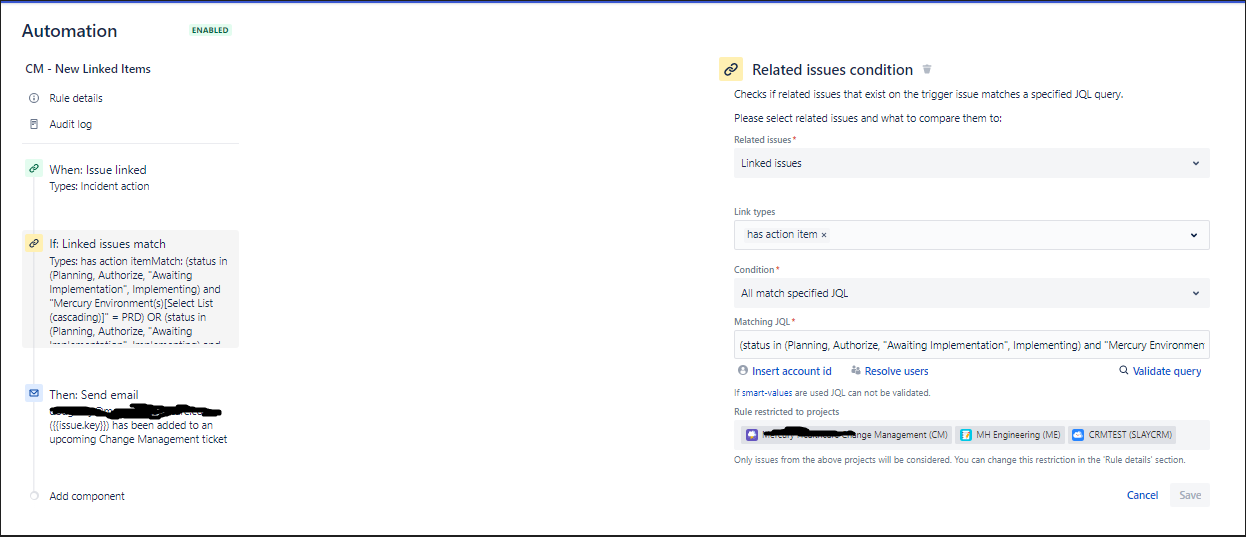
Task: Click the Related issues condition header link icon
Action: click(x=731, y=69)
